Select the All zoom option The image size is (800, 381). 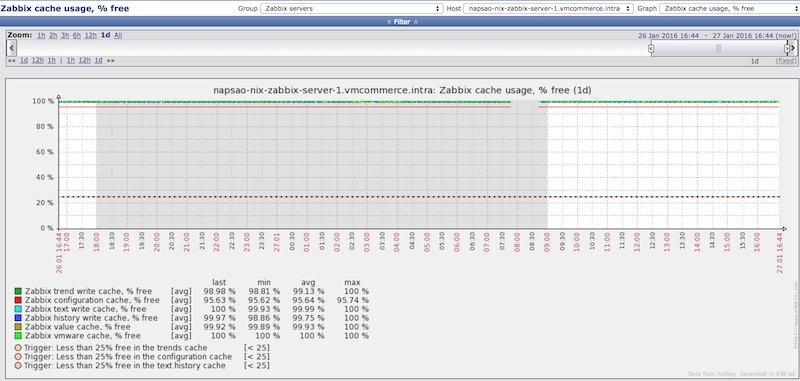[x=118, y=35]
